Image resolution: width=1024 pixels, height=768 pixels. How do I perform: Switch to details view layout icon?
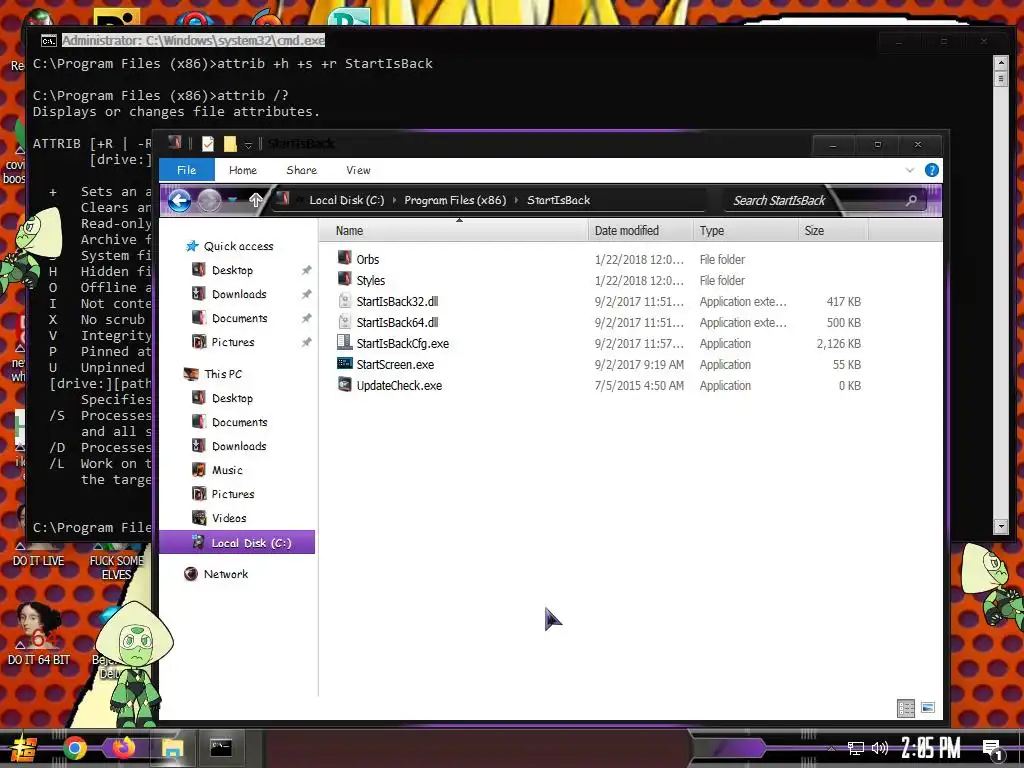[x=906, y=708]
